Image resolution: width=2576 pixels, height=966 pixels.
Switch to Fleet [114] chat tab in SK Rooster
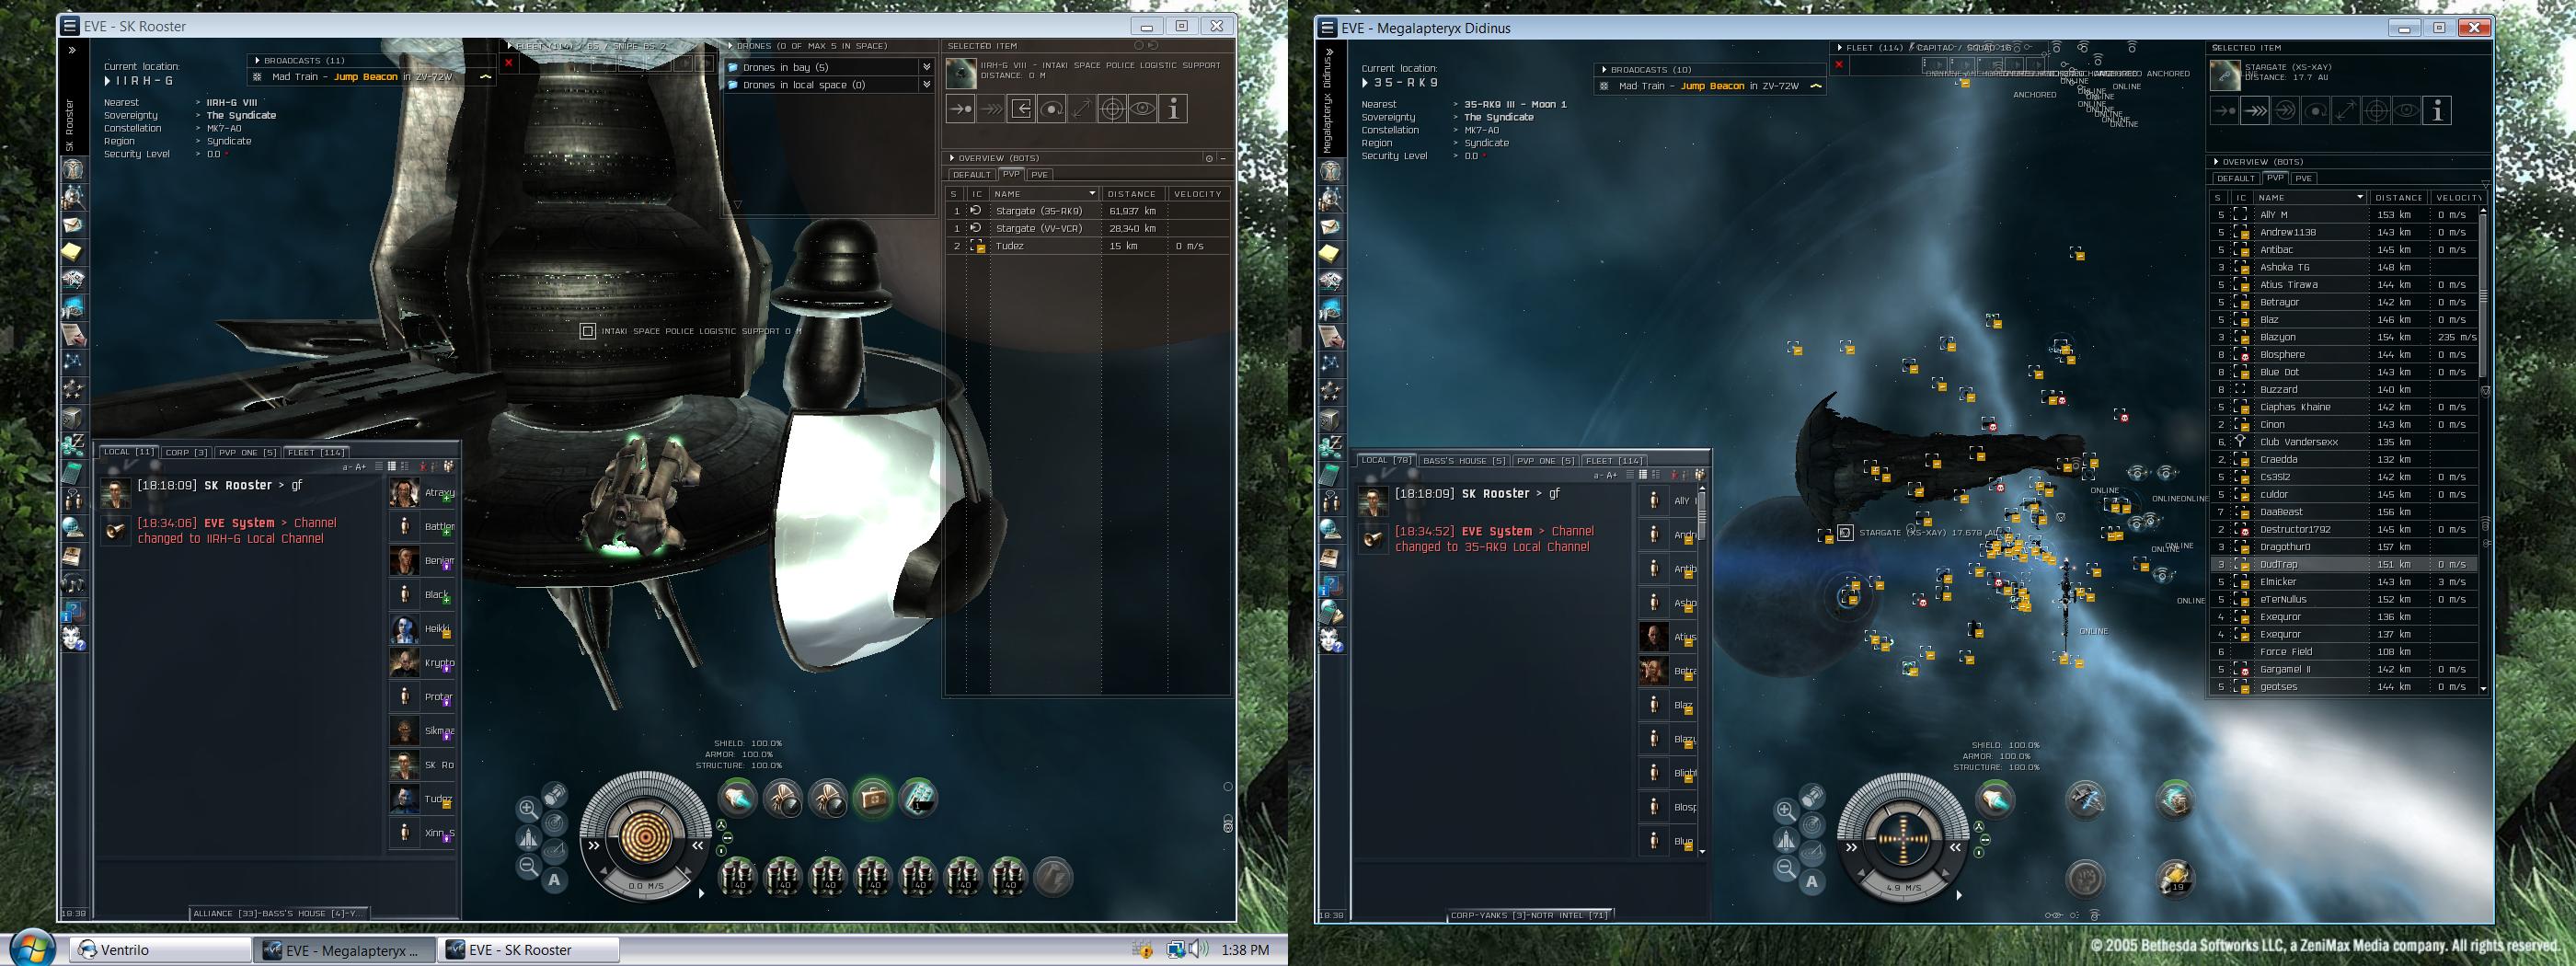point(317,453)
